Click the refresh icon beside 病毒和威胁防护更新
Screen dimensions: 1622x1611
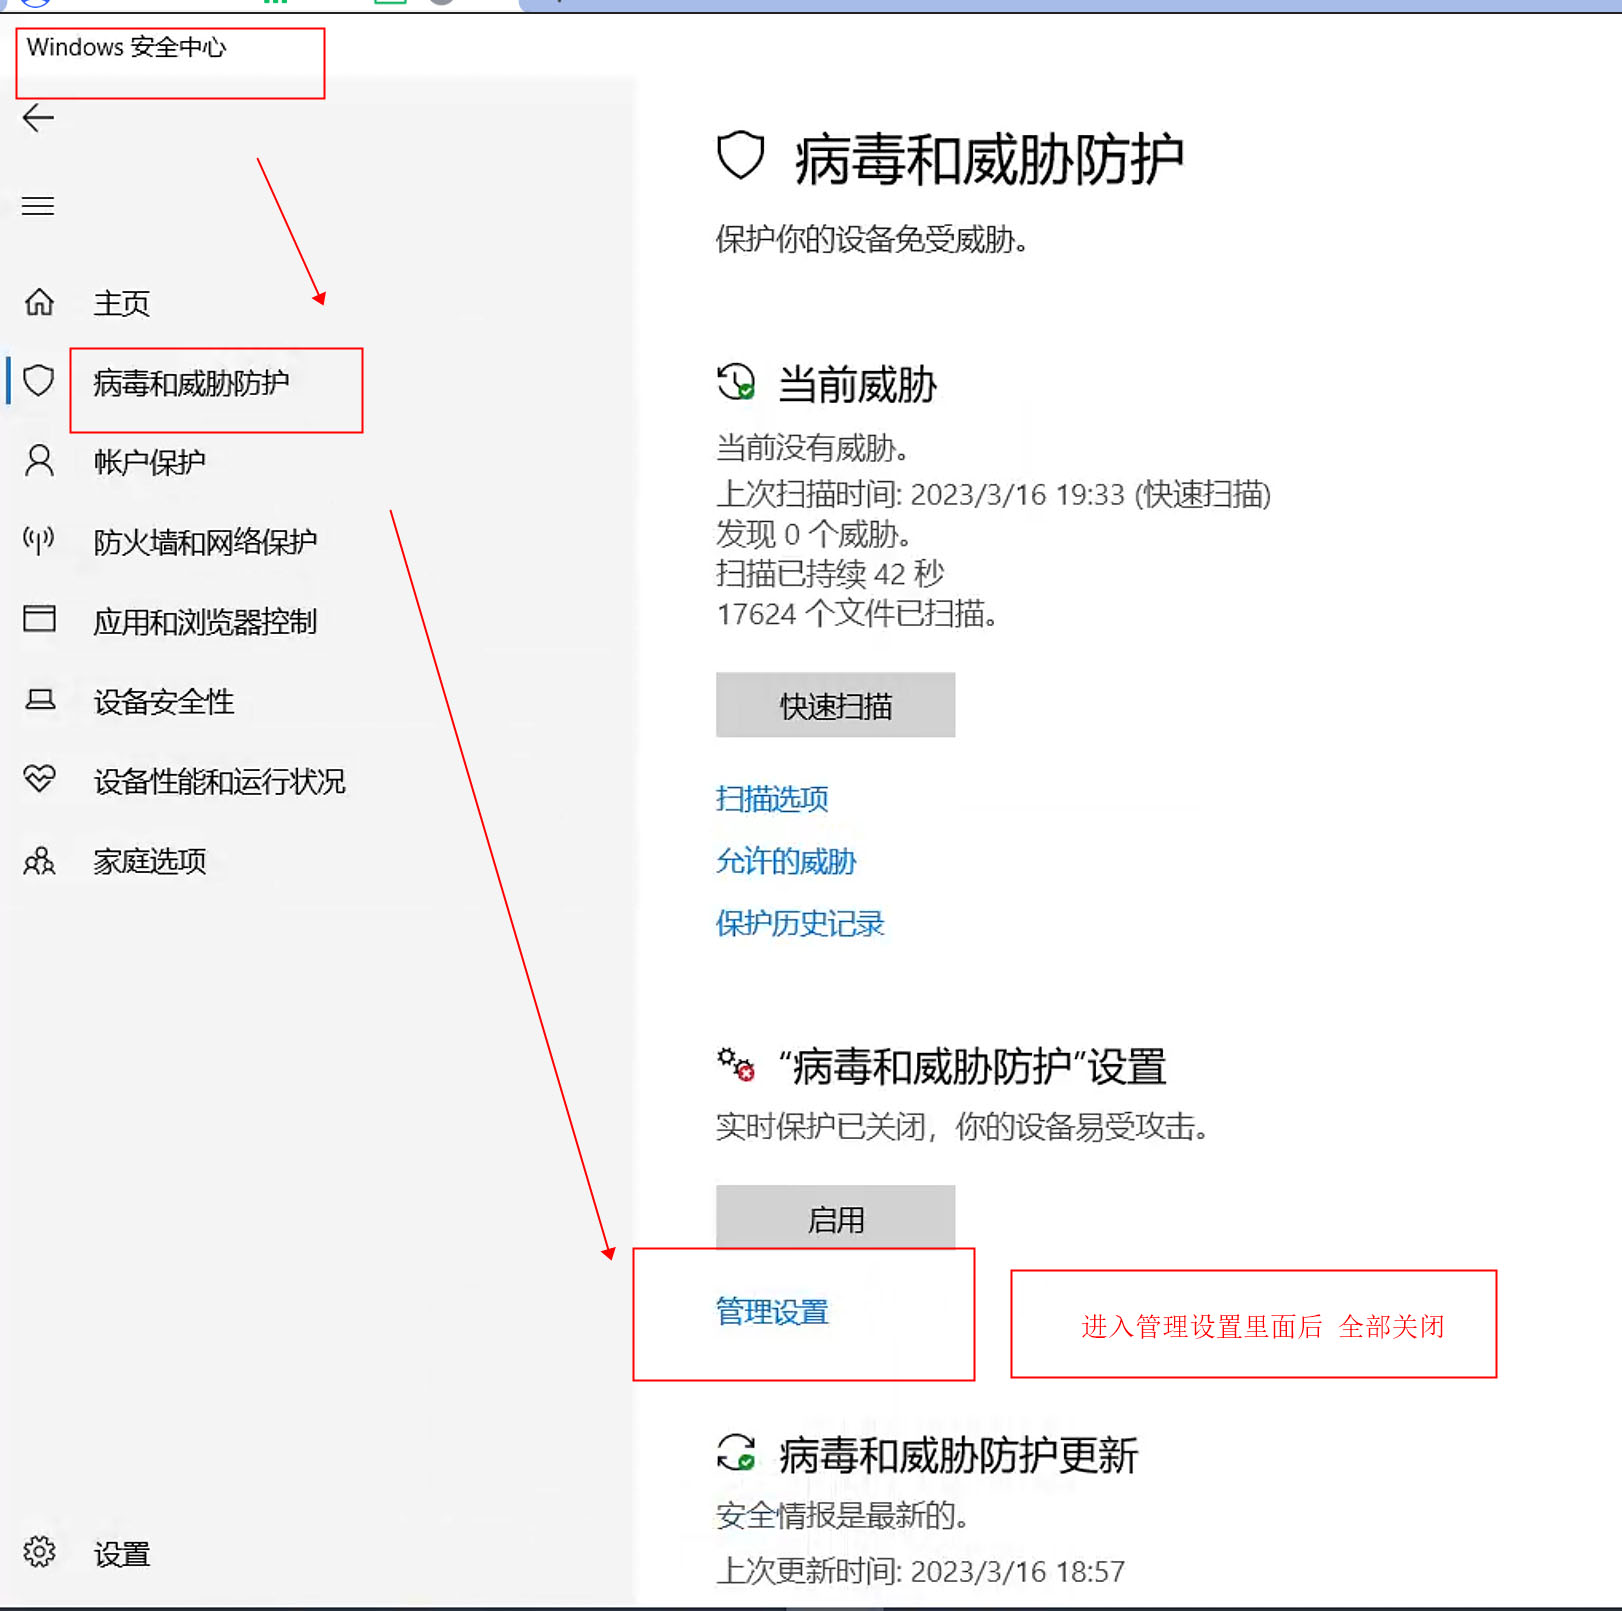click(736, 1453)
